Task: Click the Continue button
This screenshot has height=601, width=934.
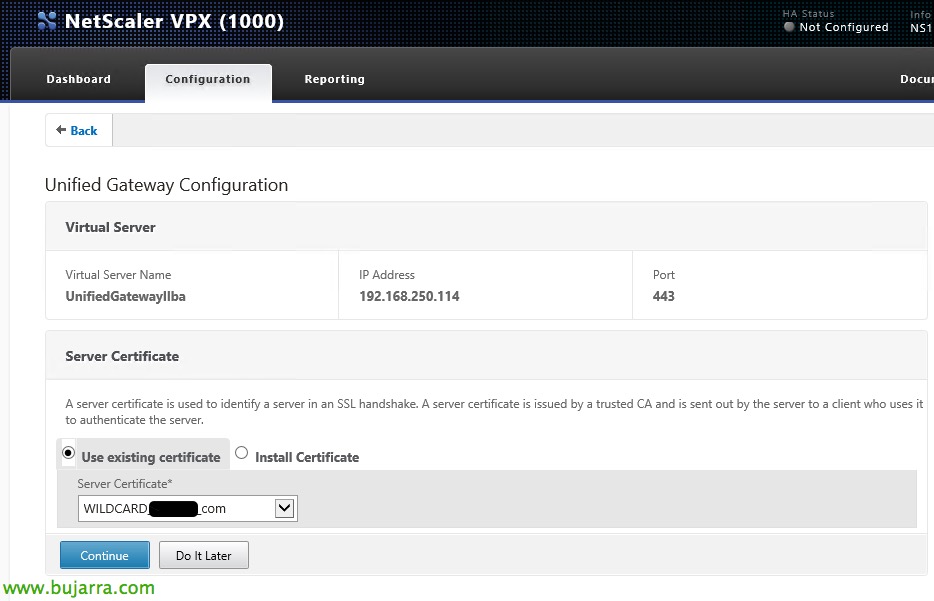Action: [105, 555]
